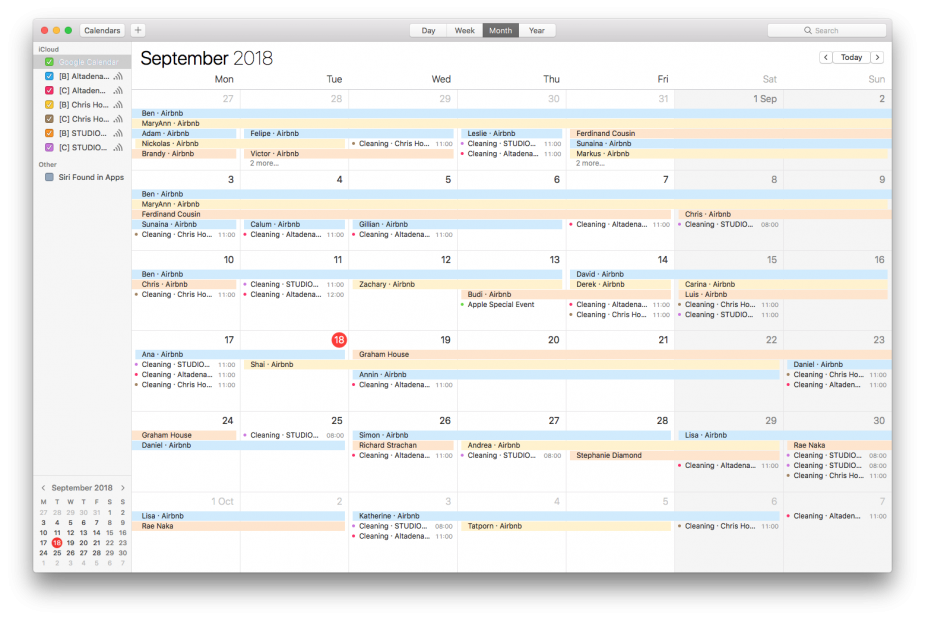Viewport: 925px width, 620px height.
Task: Expand '2 more...' events on Tuesday 28
Action: (x=264, y=163)
